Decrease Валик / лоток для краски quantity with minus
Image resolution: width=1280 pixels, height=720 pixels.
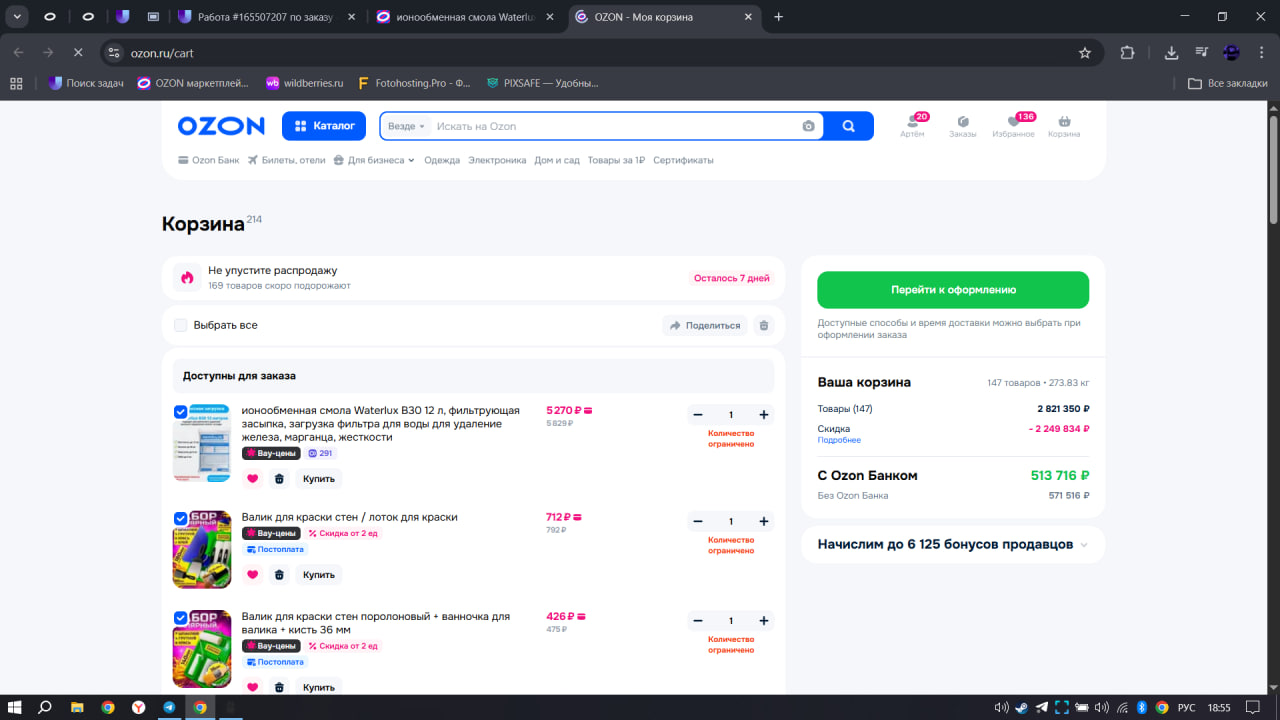pyautogui.click(x=698, y=521)
